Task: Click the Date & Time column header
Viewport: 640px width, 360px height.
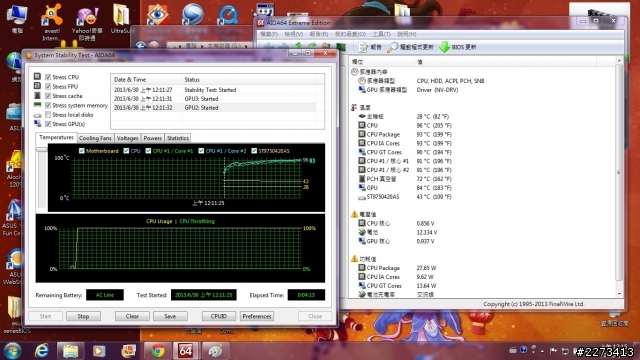Action: click(146, 80)
